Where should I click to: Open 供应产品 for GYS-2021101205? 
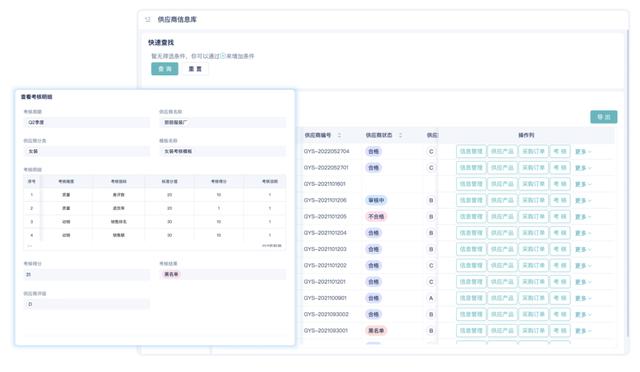tap(502, 216)
